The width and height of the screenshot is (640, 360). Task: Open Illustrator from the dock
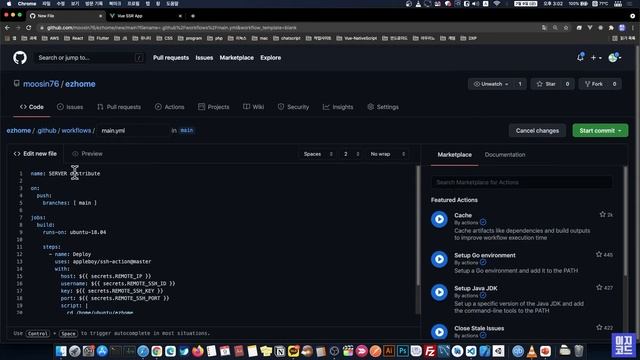pos(389,351)
